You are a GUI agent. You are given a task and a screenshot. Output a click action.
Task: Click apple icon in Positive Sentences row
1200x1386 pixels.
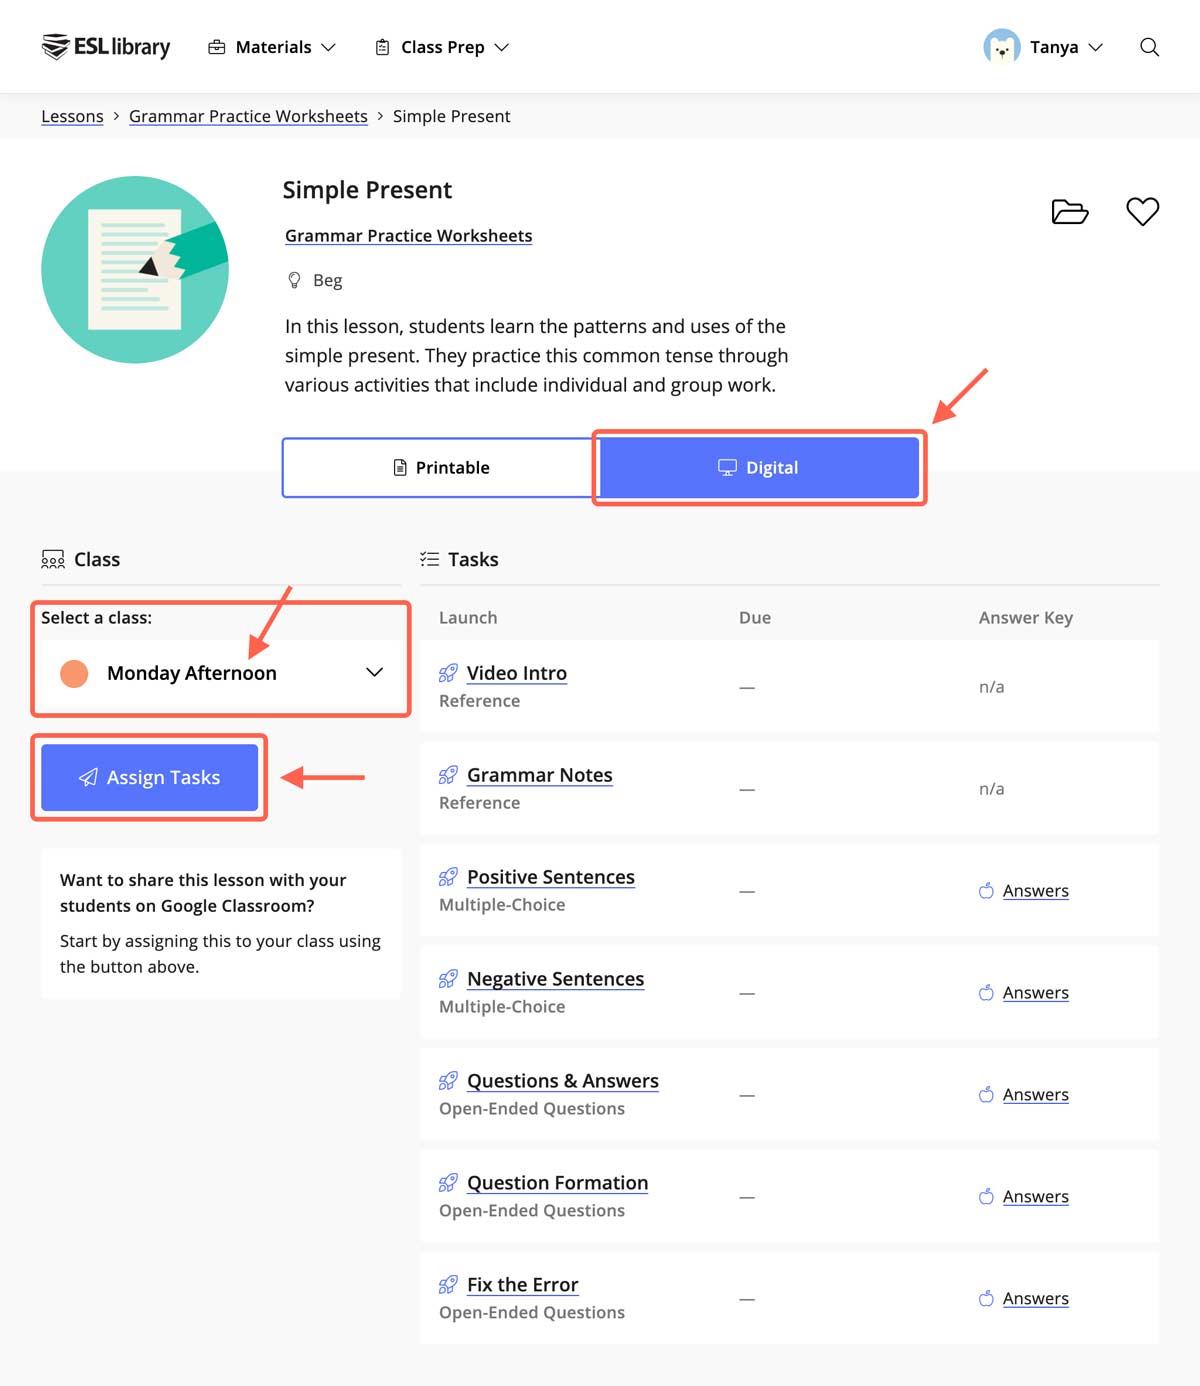click(x=986, y=890)
